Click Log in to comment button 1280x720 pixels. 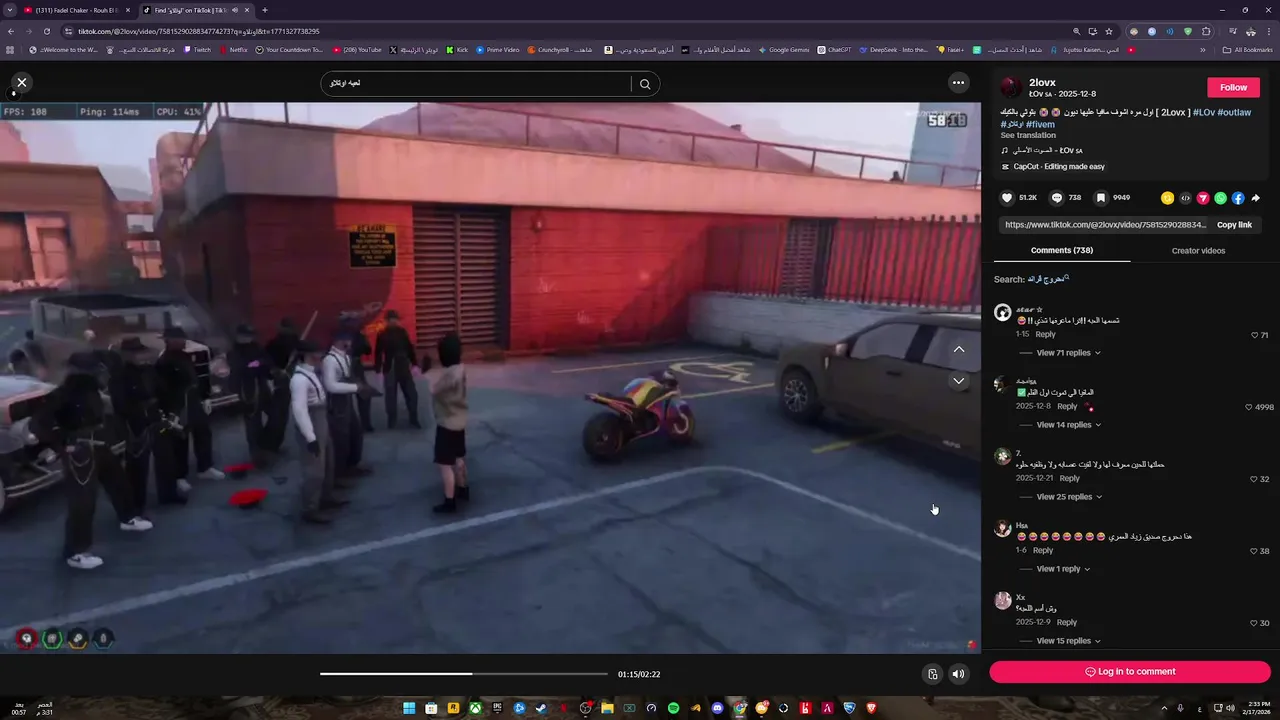pyautogui.click(x=1130, y=672)
